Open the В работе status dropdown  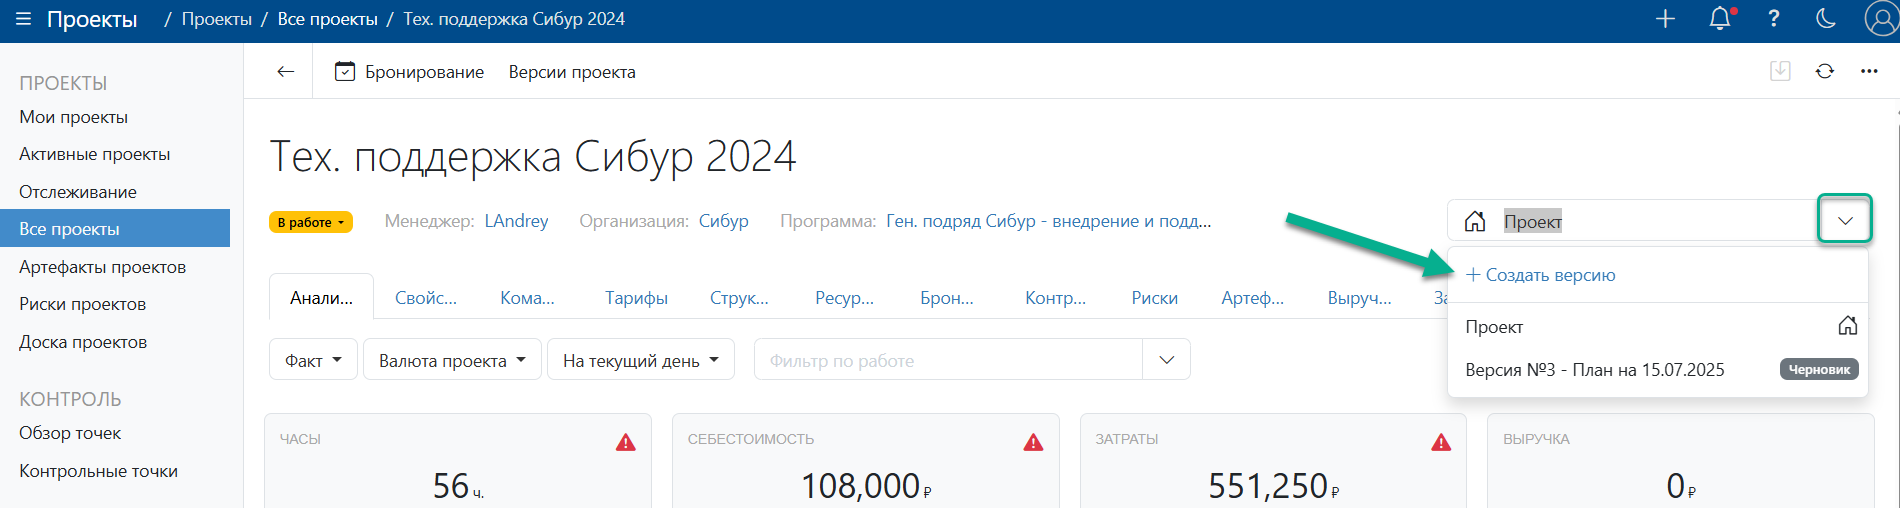click(311, 222)
